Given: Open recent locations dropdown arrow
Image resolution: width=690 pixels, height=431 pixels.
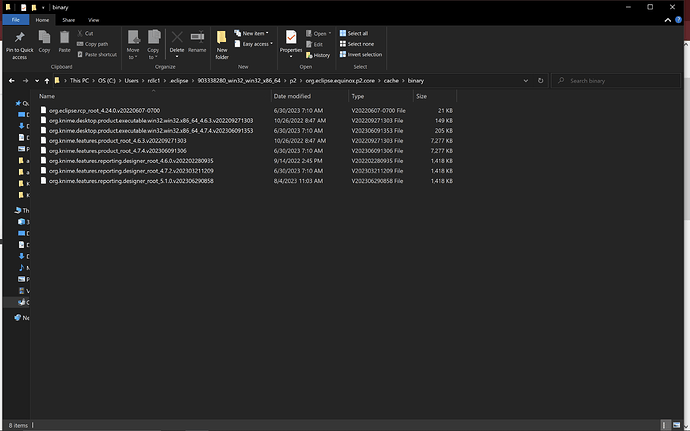Looking at the screenshot, I should [37, 81].
